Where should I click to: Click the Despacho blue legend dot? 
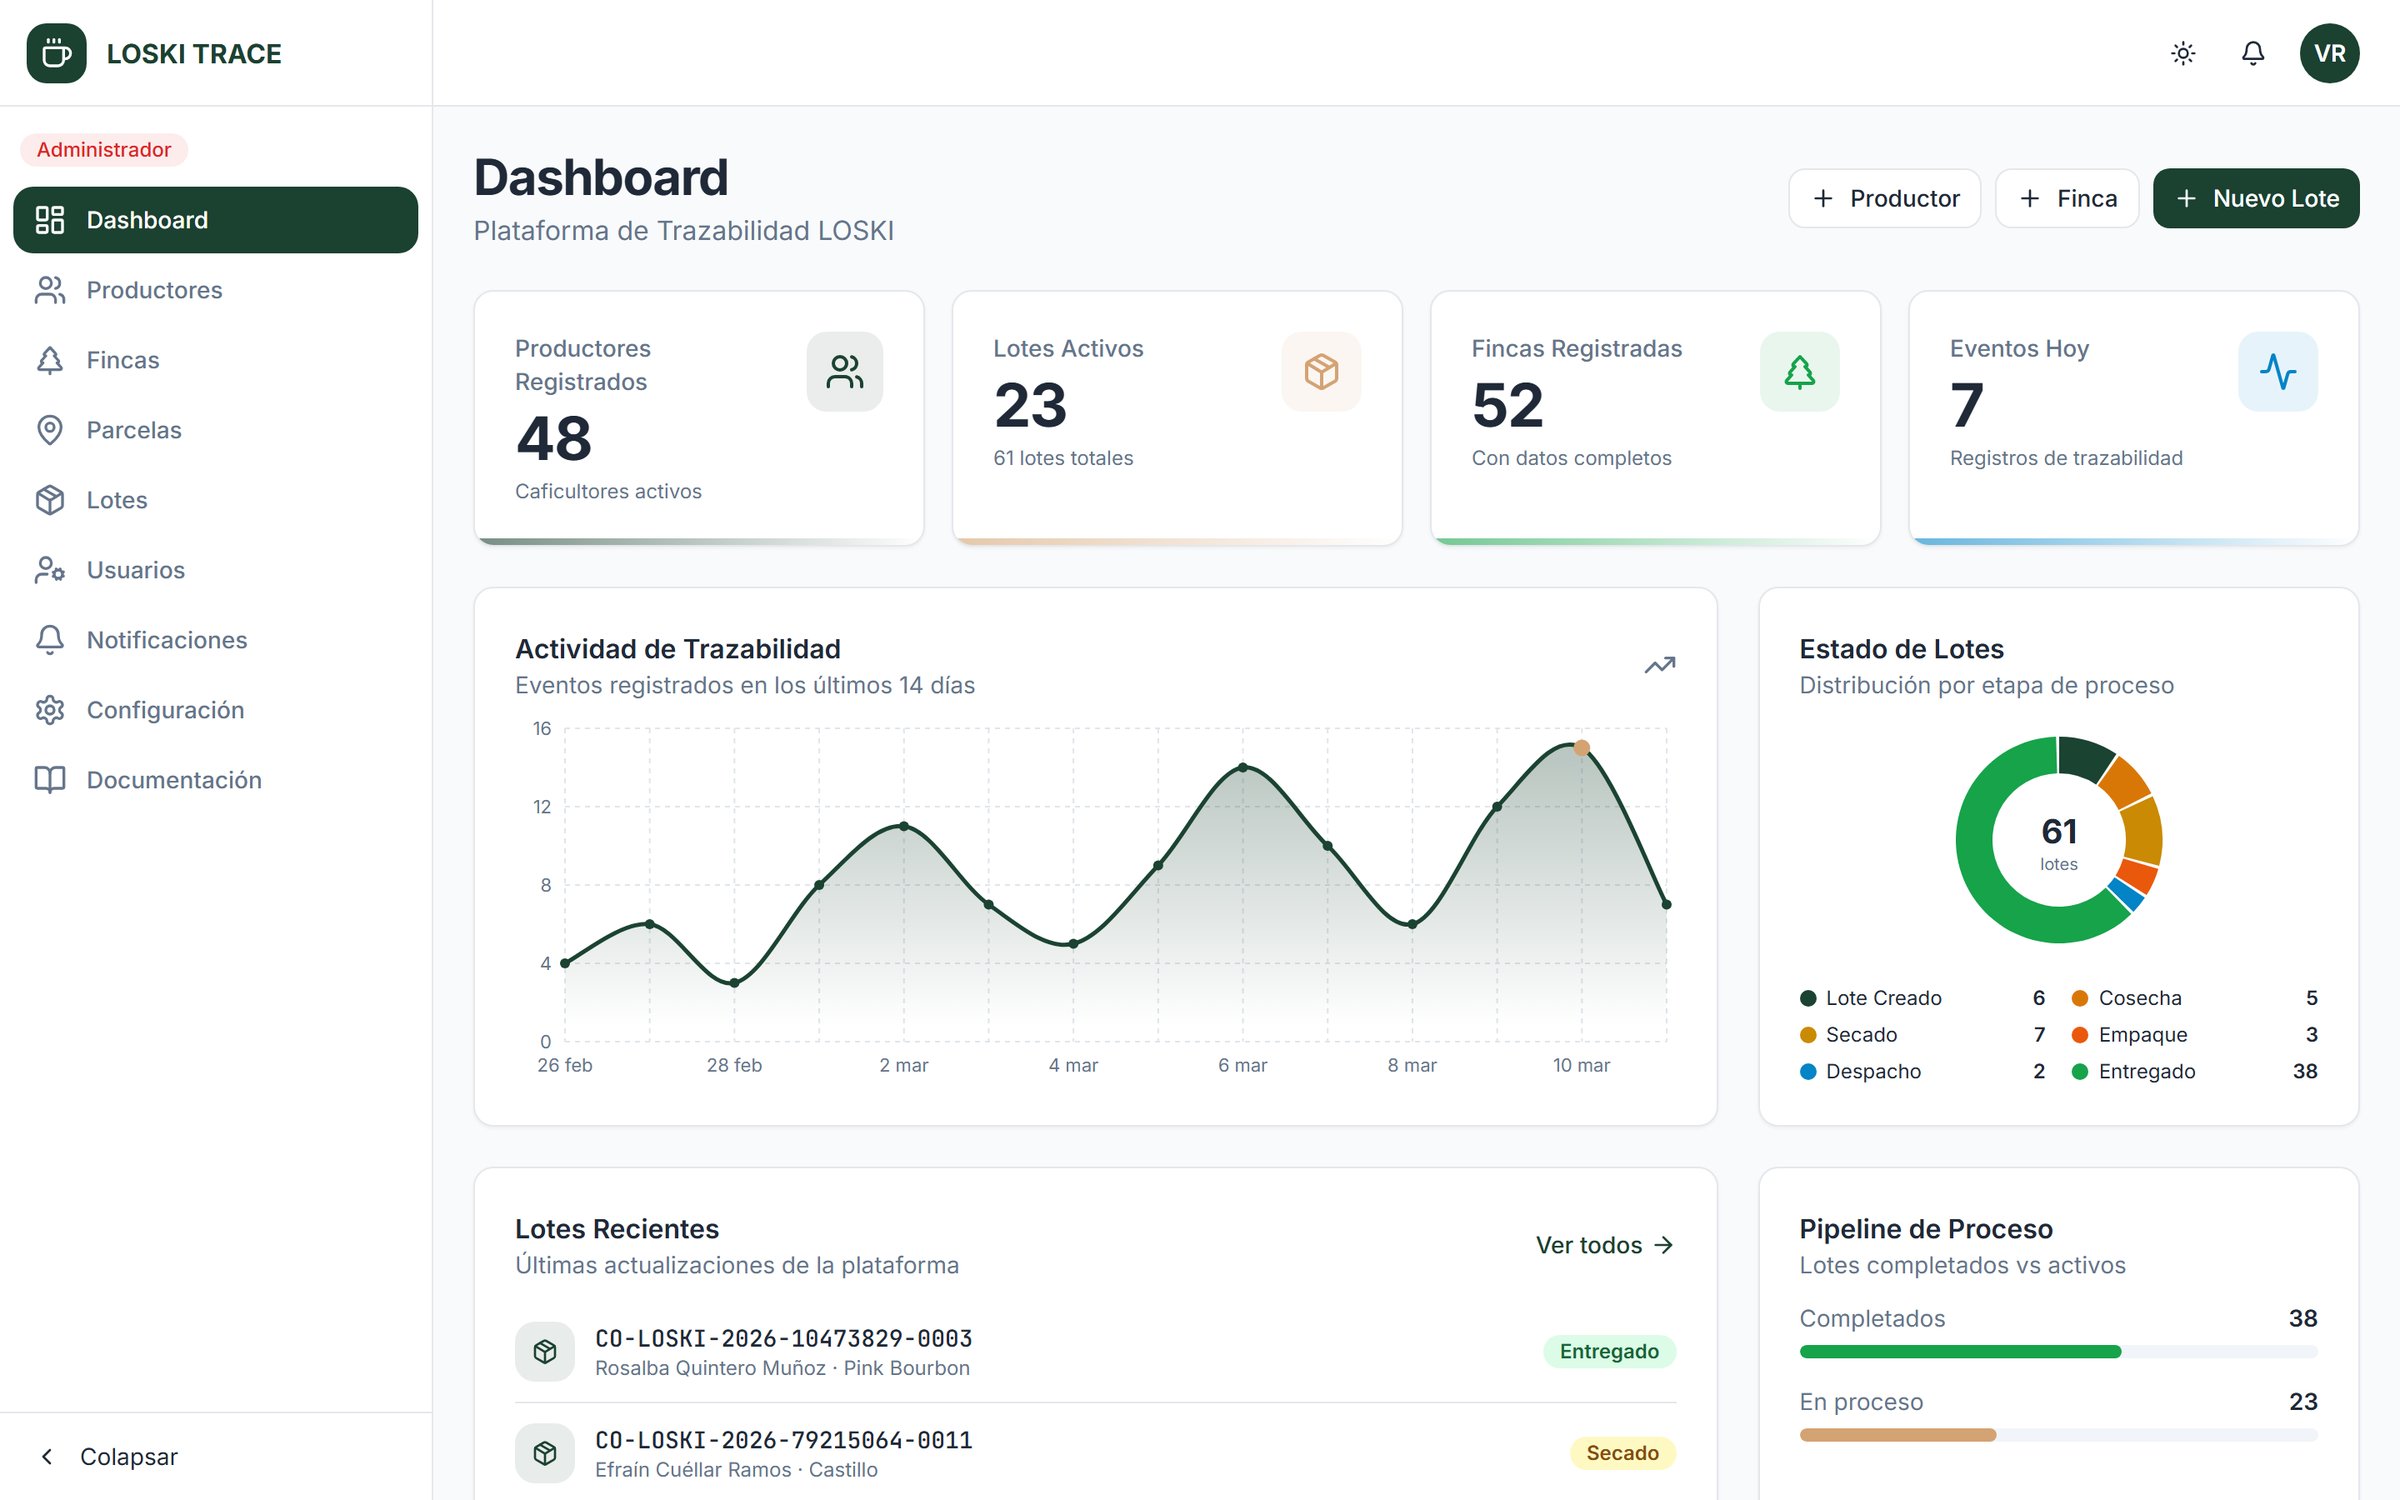coord(1808,1071)
